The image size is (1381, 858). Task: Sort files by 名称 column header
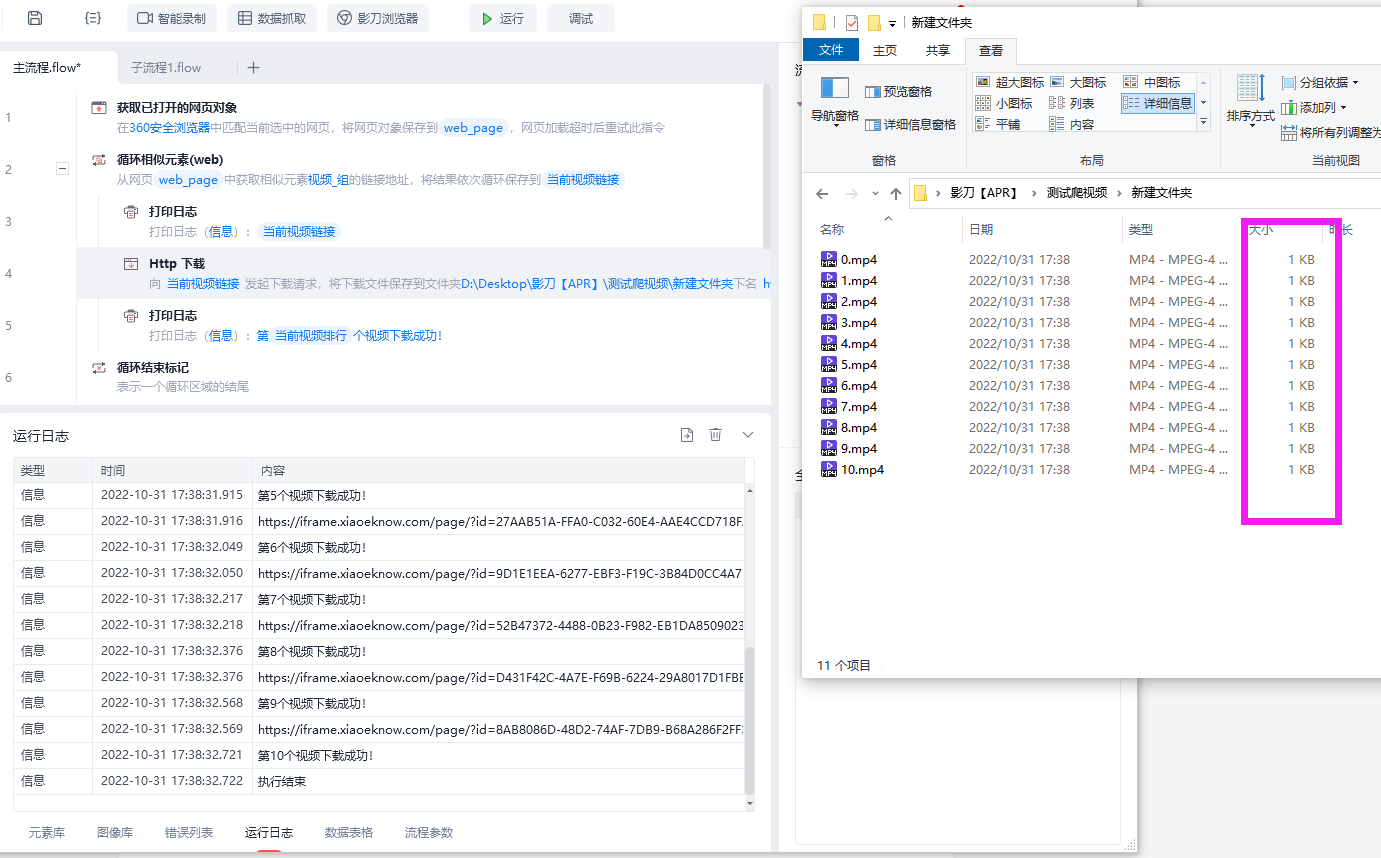click(832, 230)
